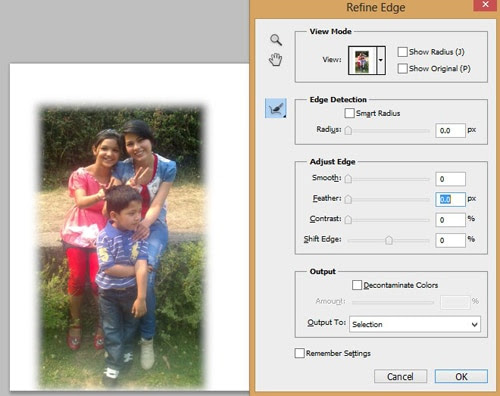Toggle the Remember Settings checkbox
Viewport: 500px width, 396px height.
[x=299, y=353]
